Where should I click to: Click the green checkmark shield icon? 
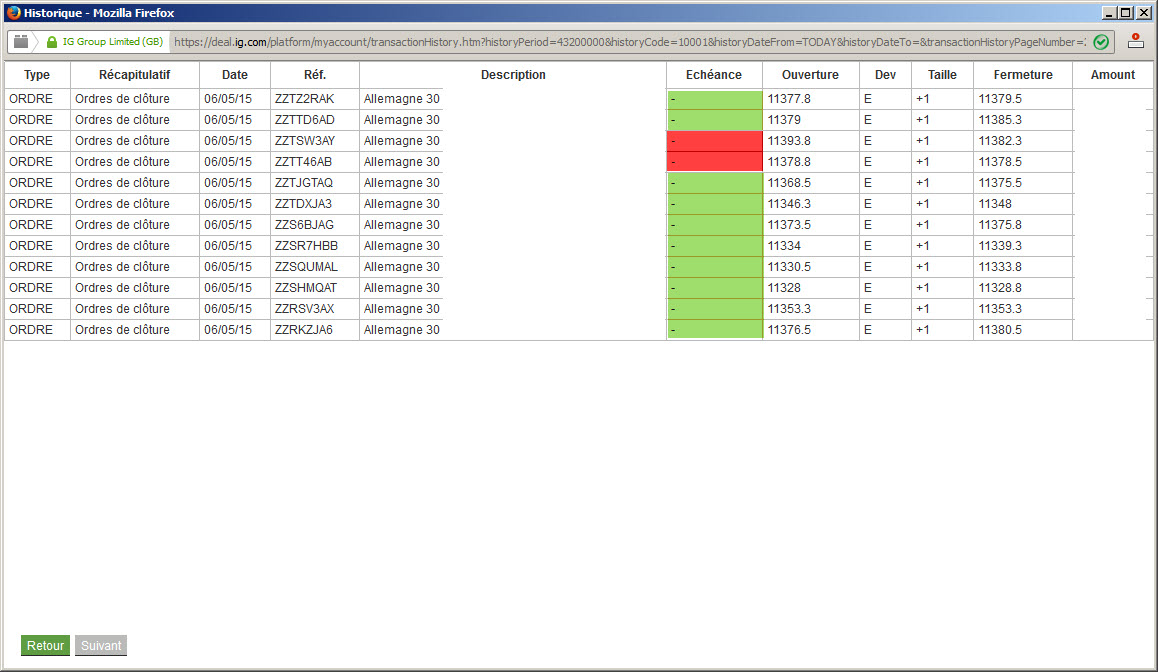(1101, 42)
